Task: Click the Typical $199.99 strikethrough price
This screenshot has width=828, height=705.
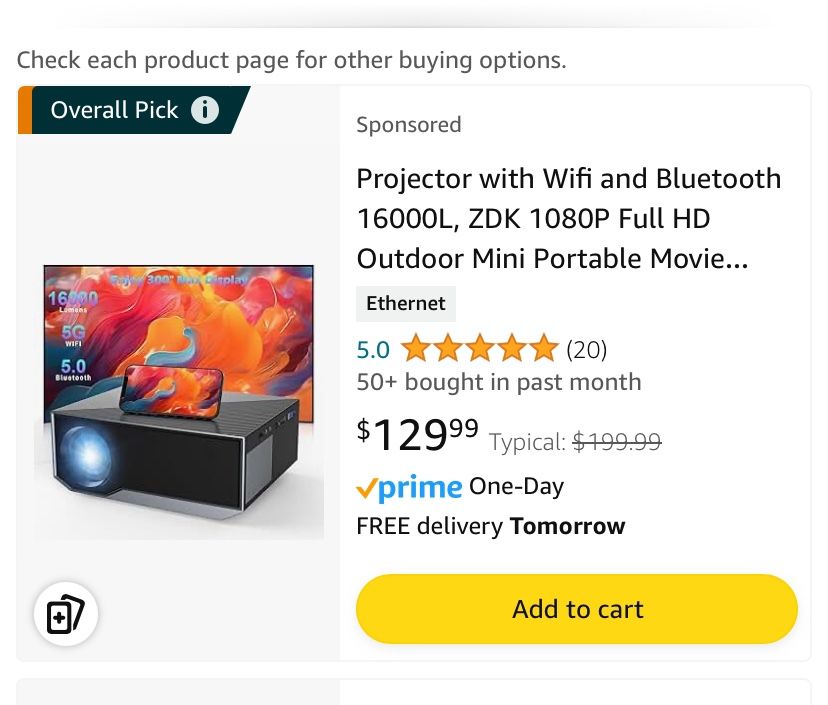Action: [575, 441]
